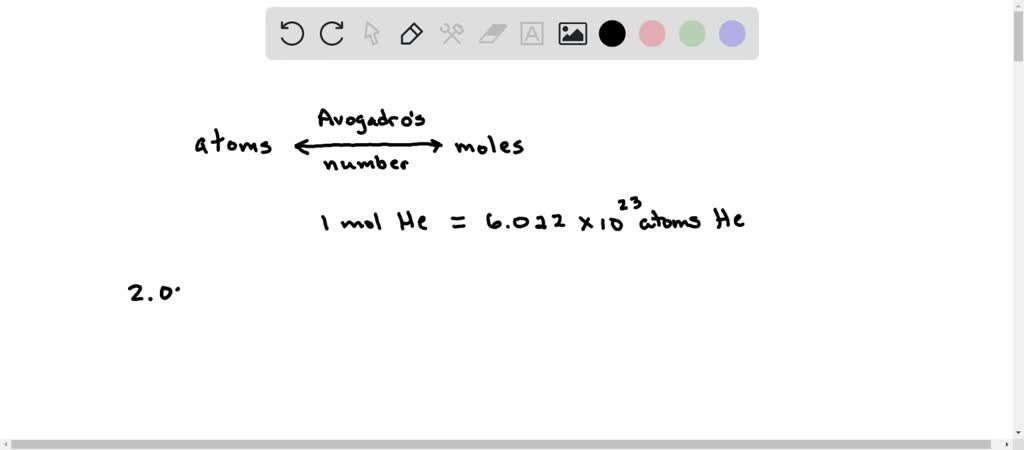Choose the purple pen color
This screenshot has width=1024, height=450.
pos(732,33)
